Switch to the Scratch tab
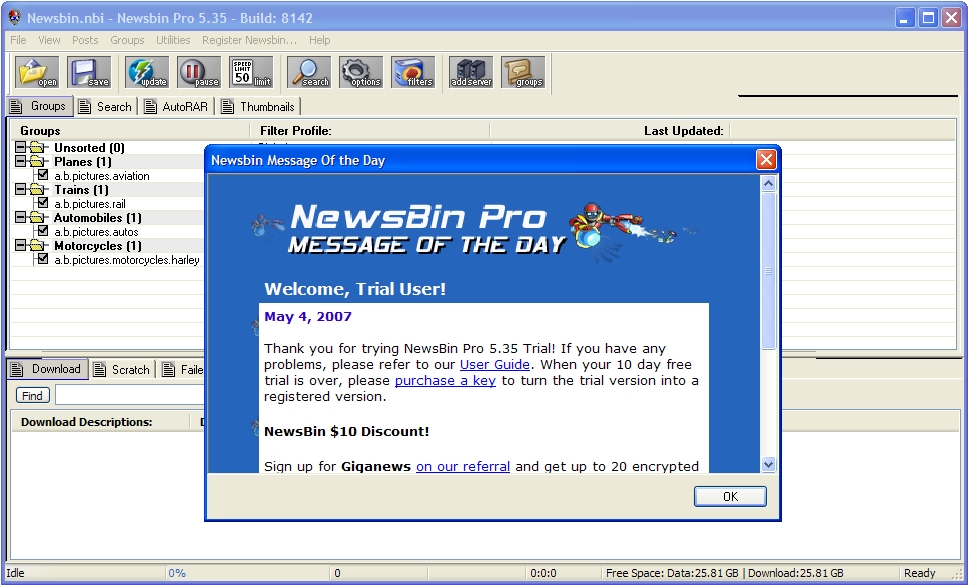Screen dimensions: 968x585 (x=122, y=370)
